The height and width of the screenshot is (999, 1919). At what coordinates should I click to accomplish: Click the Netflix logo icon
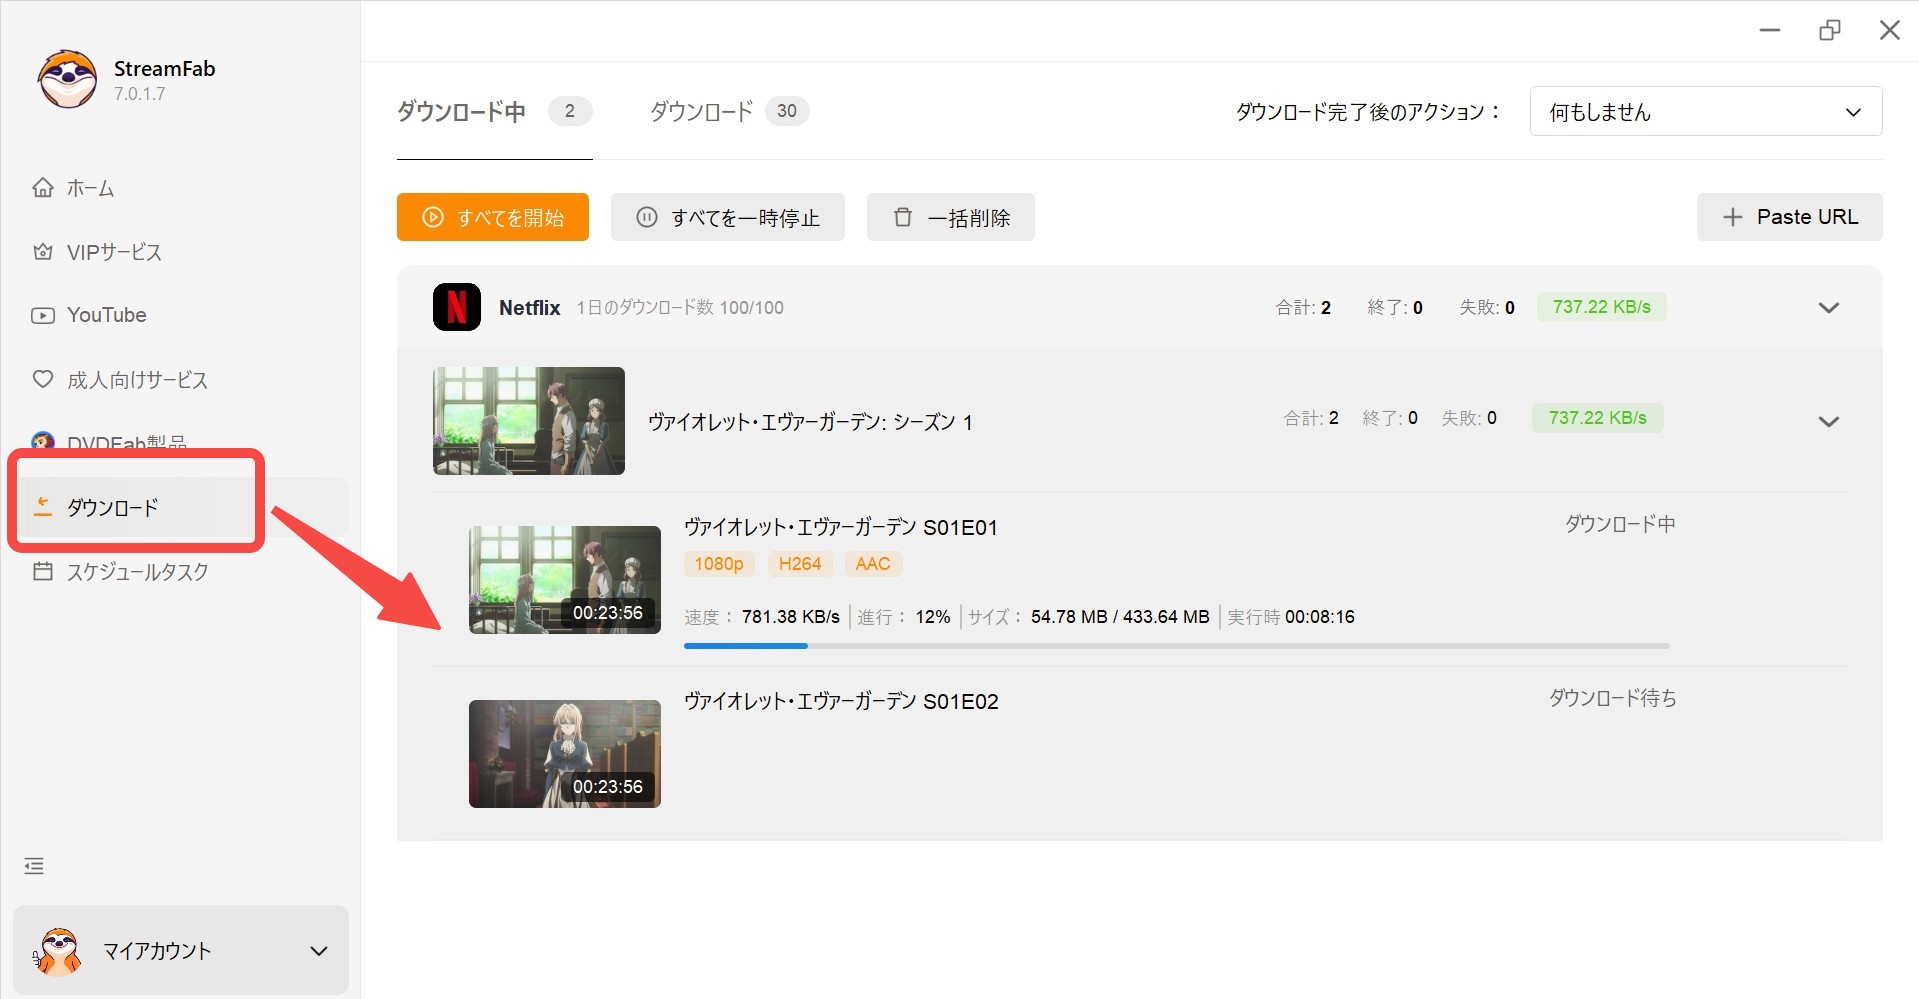point(457,307)
